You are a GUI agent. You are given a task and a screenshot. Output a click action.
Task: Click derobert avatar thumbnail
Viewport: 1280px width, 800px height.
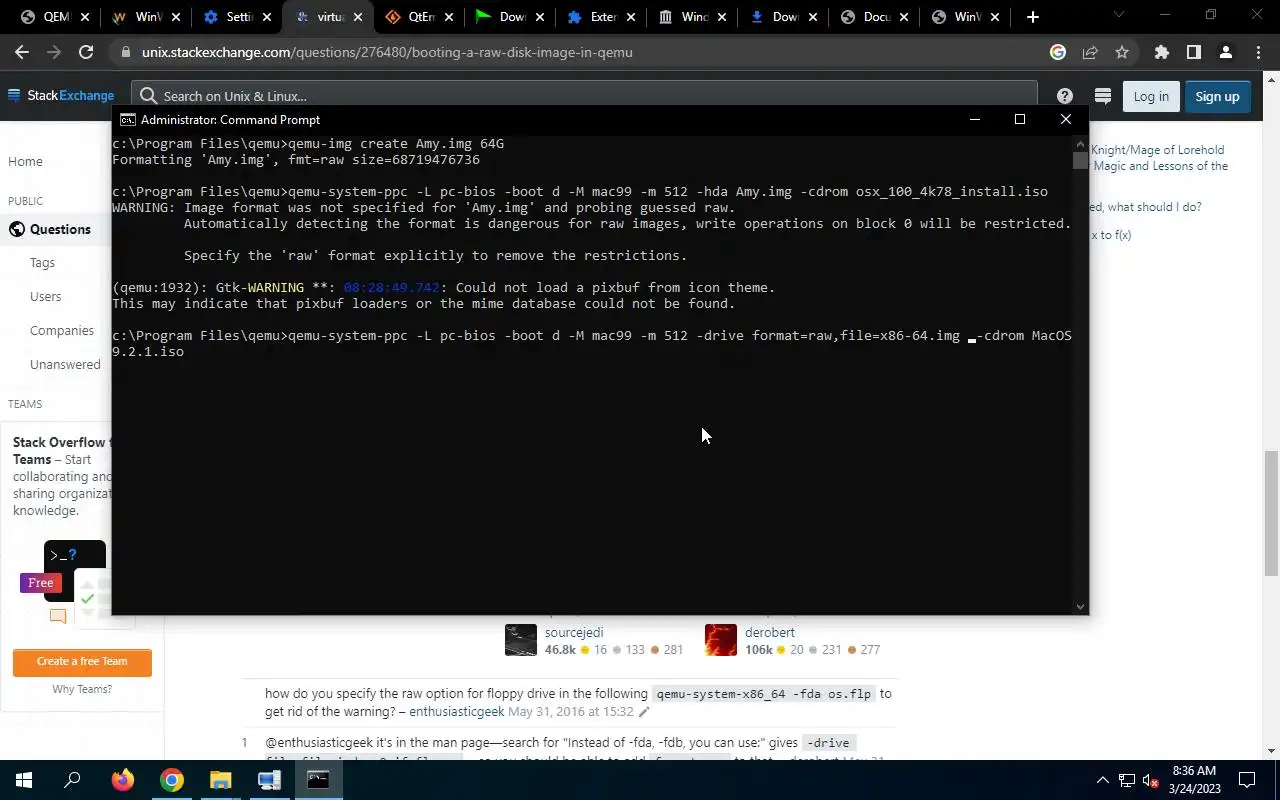point(721,640)
